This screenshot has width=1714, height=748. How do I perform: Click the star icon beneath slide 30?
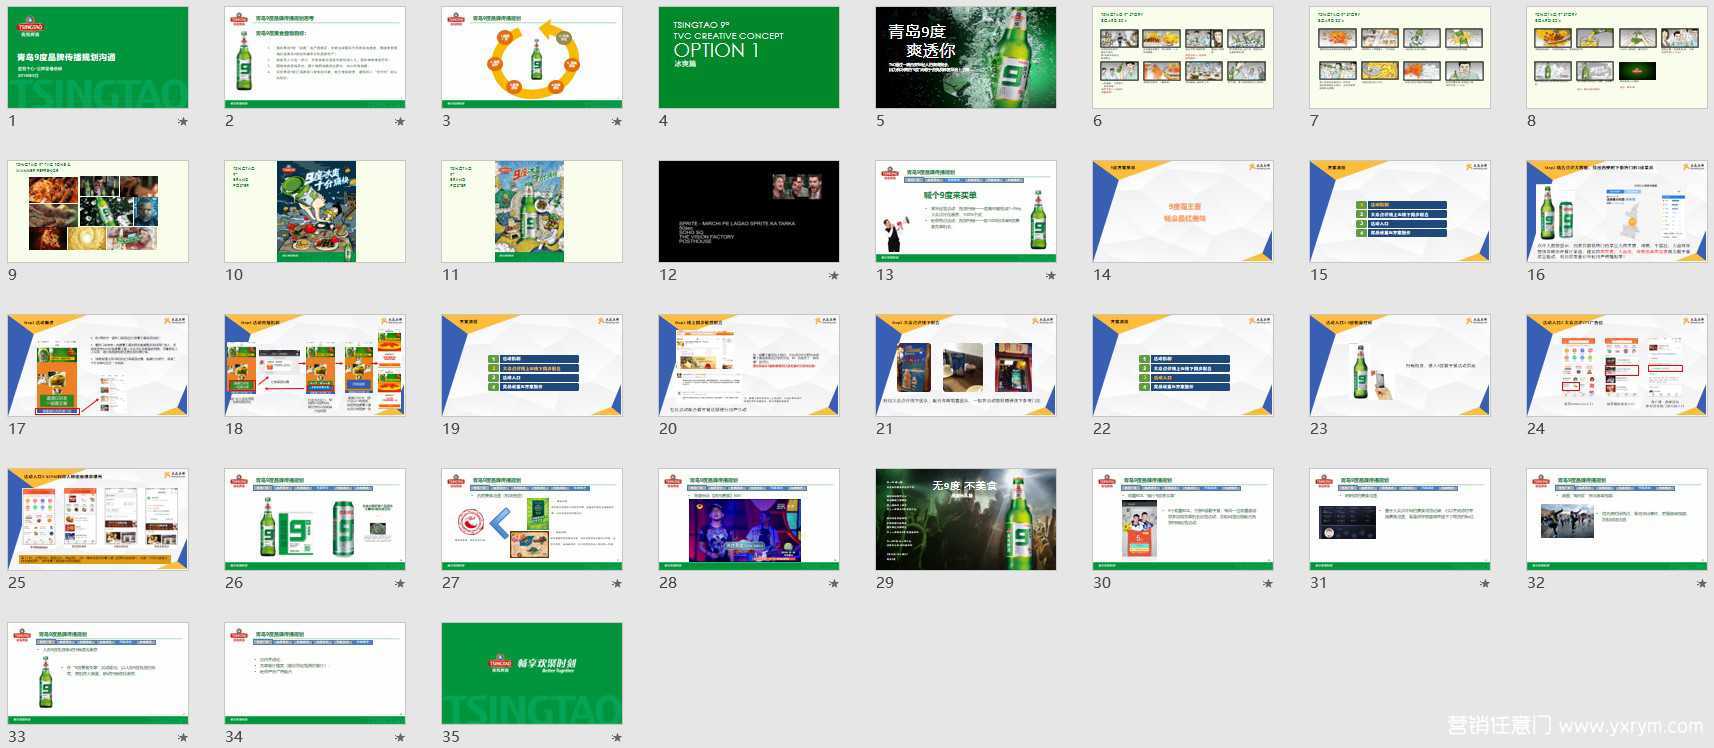pyautogui.click(x=1268, y=584)
